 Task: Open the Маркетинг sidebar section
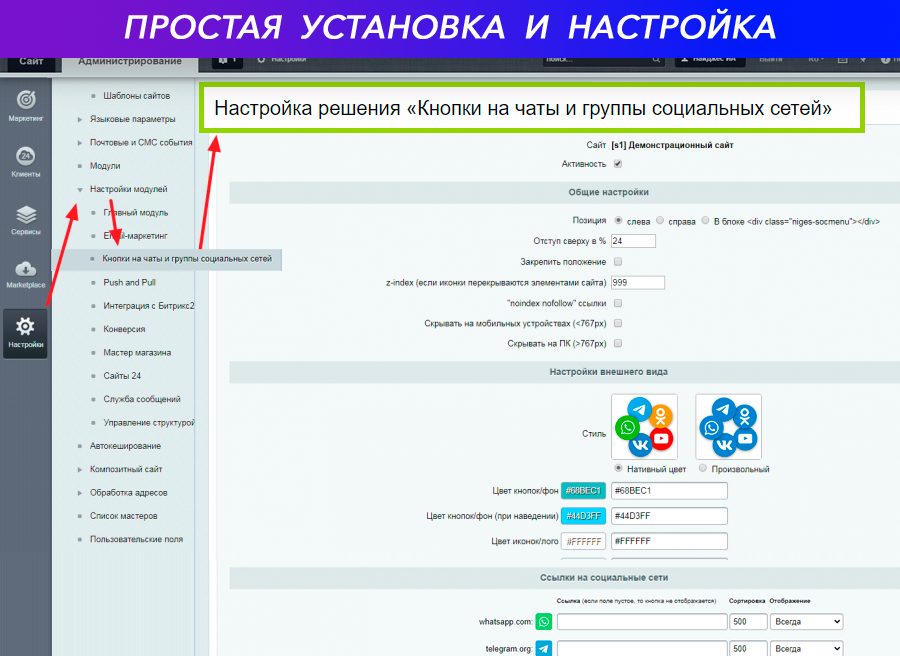click(x=25, y=103)
